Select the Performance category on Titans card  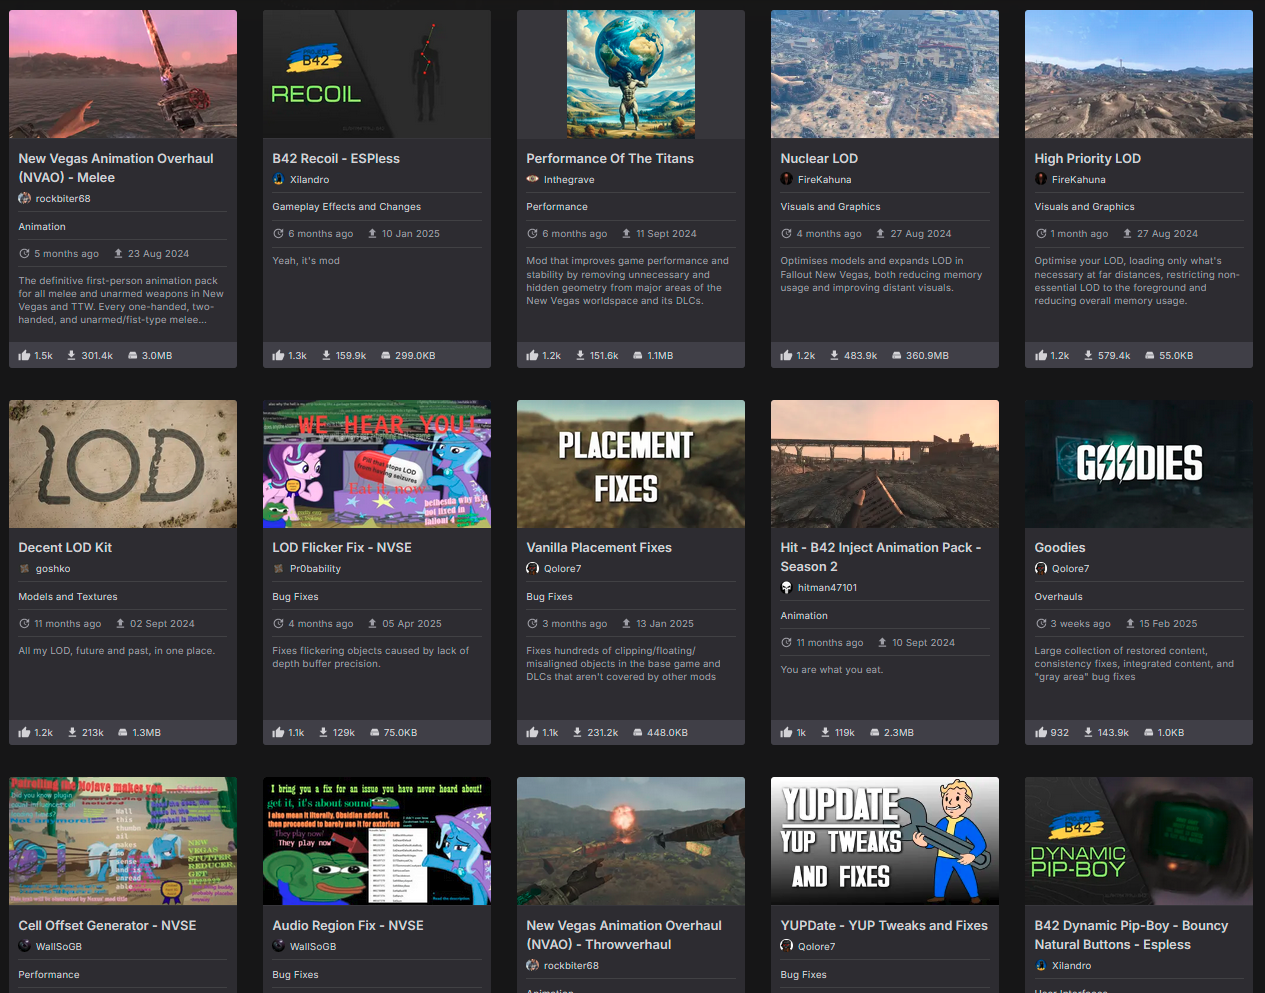tap(557, 207)
